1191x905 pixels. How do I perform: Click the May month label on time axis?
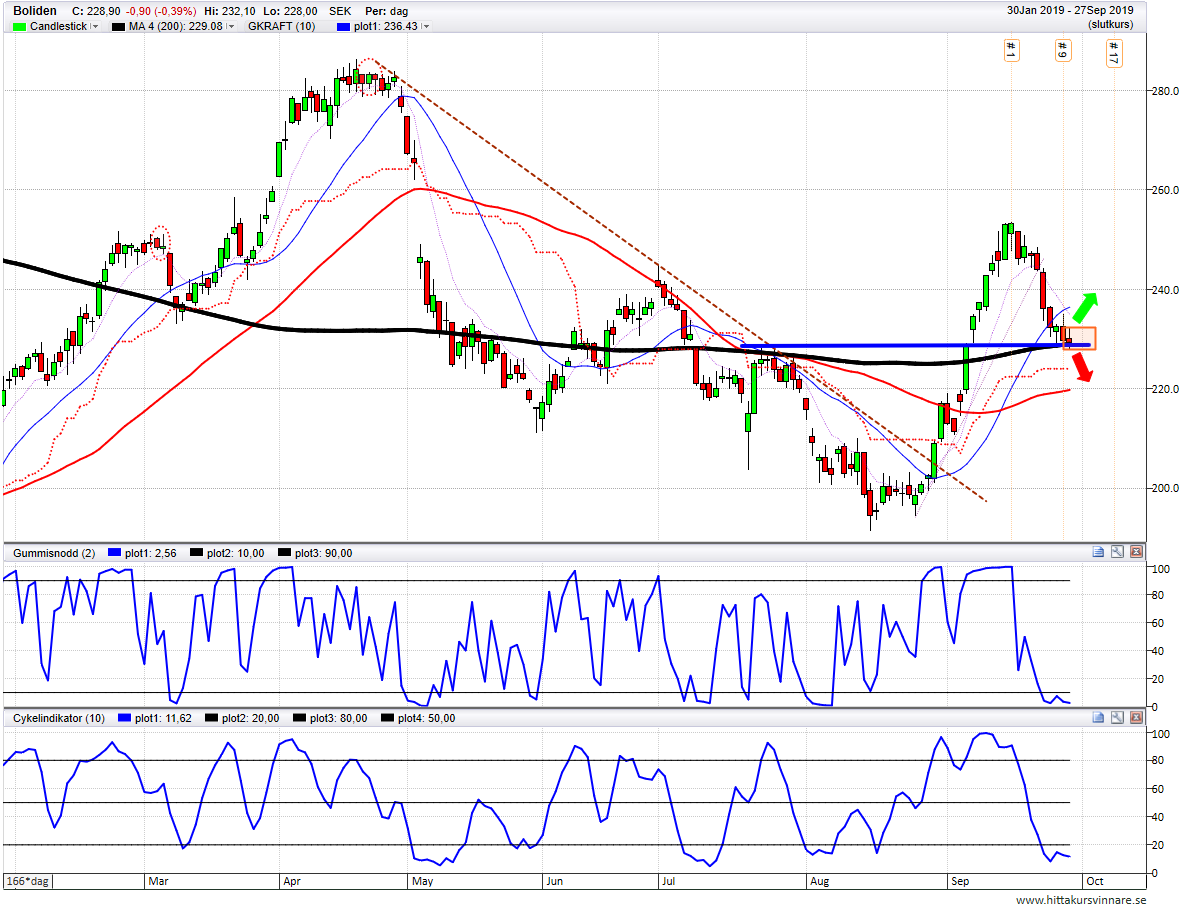pos(422,881)
